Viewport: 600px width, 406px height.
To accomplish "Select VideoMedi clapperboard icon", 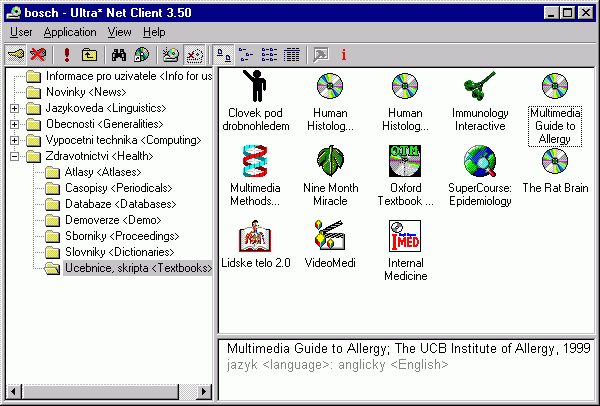I will point(330,236).
